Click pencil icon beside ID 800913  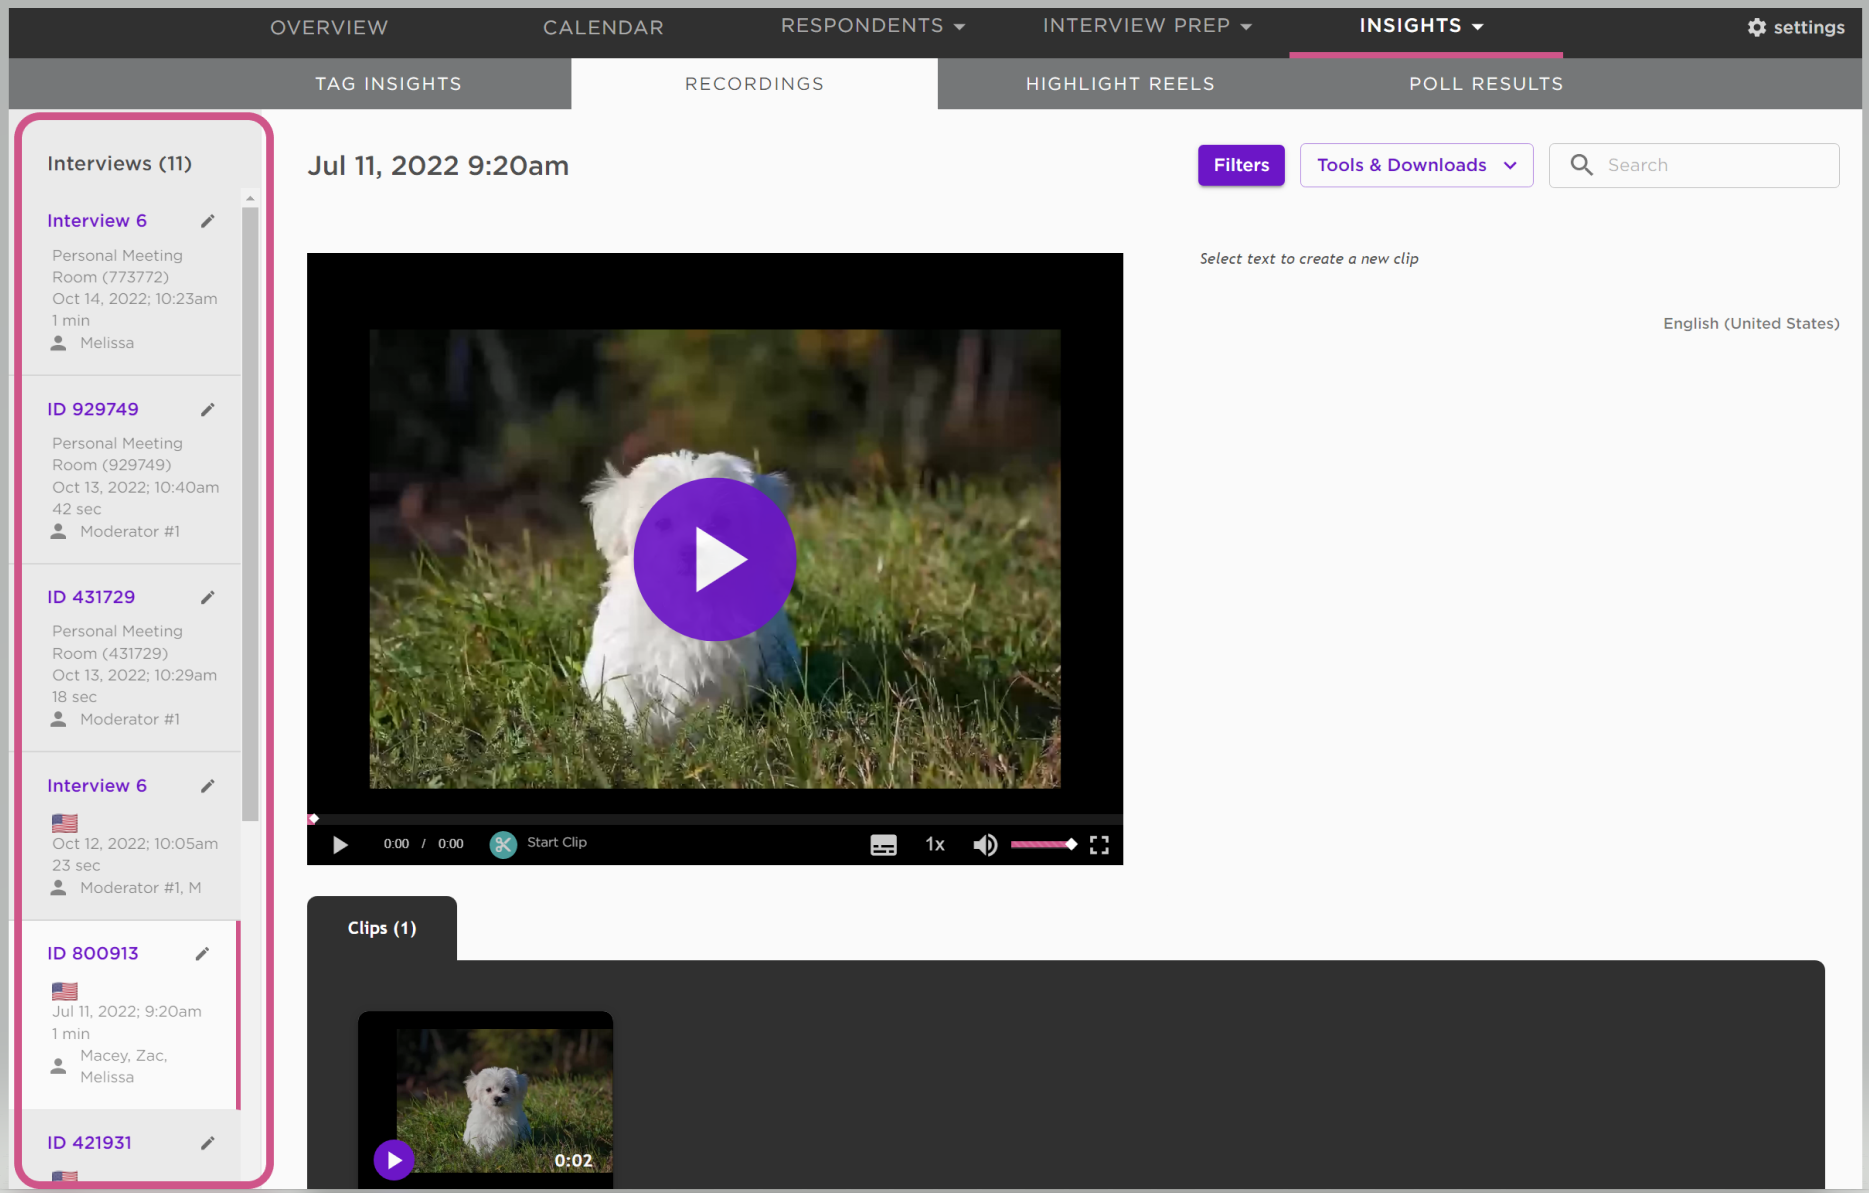point(202,953)
